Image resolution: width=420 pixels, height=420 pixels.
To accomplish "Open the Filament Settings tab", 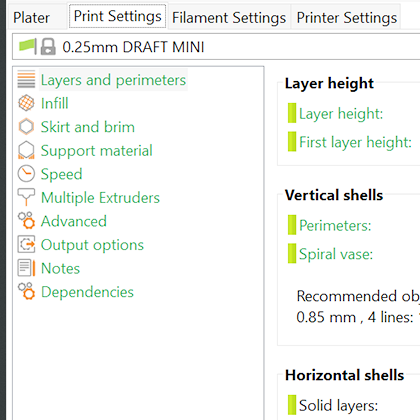I will 229,17.
